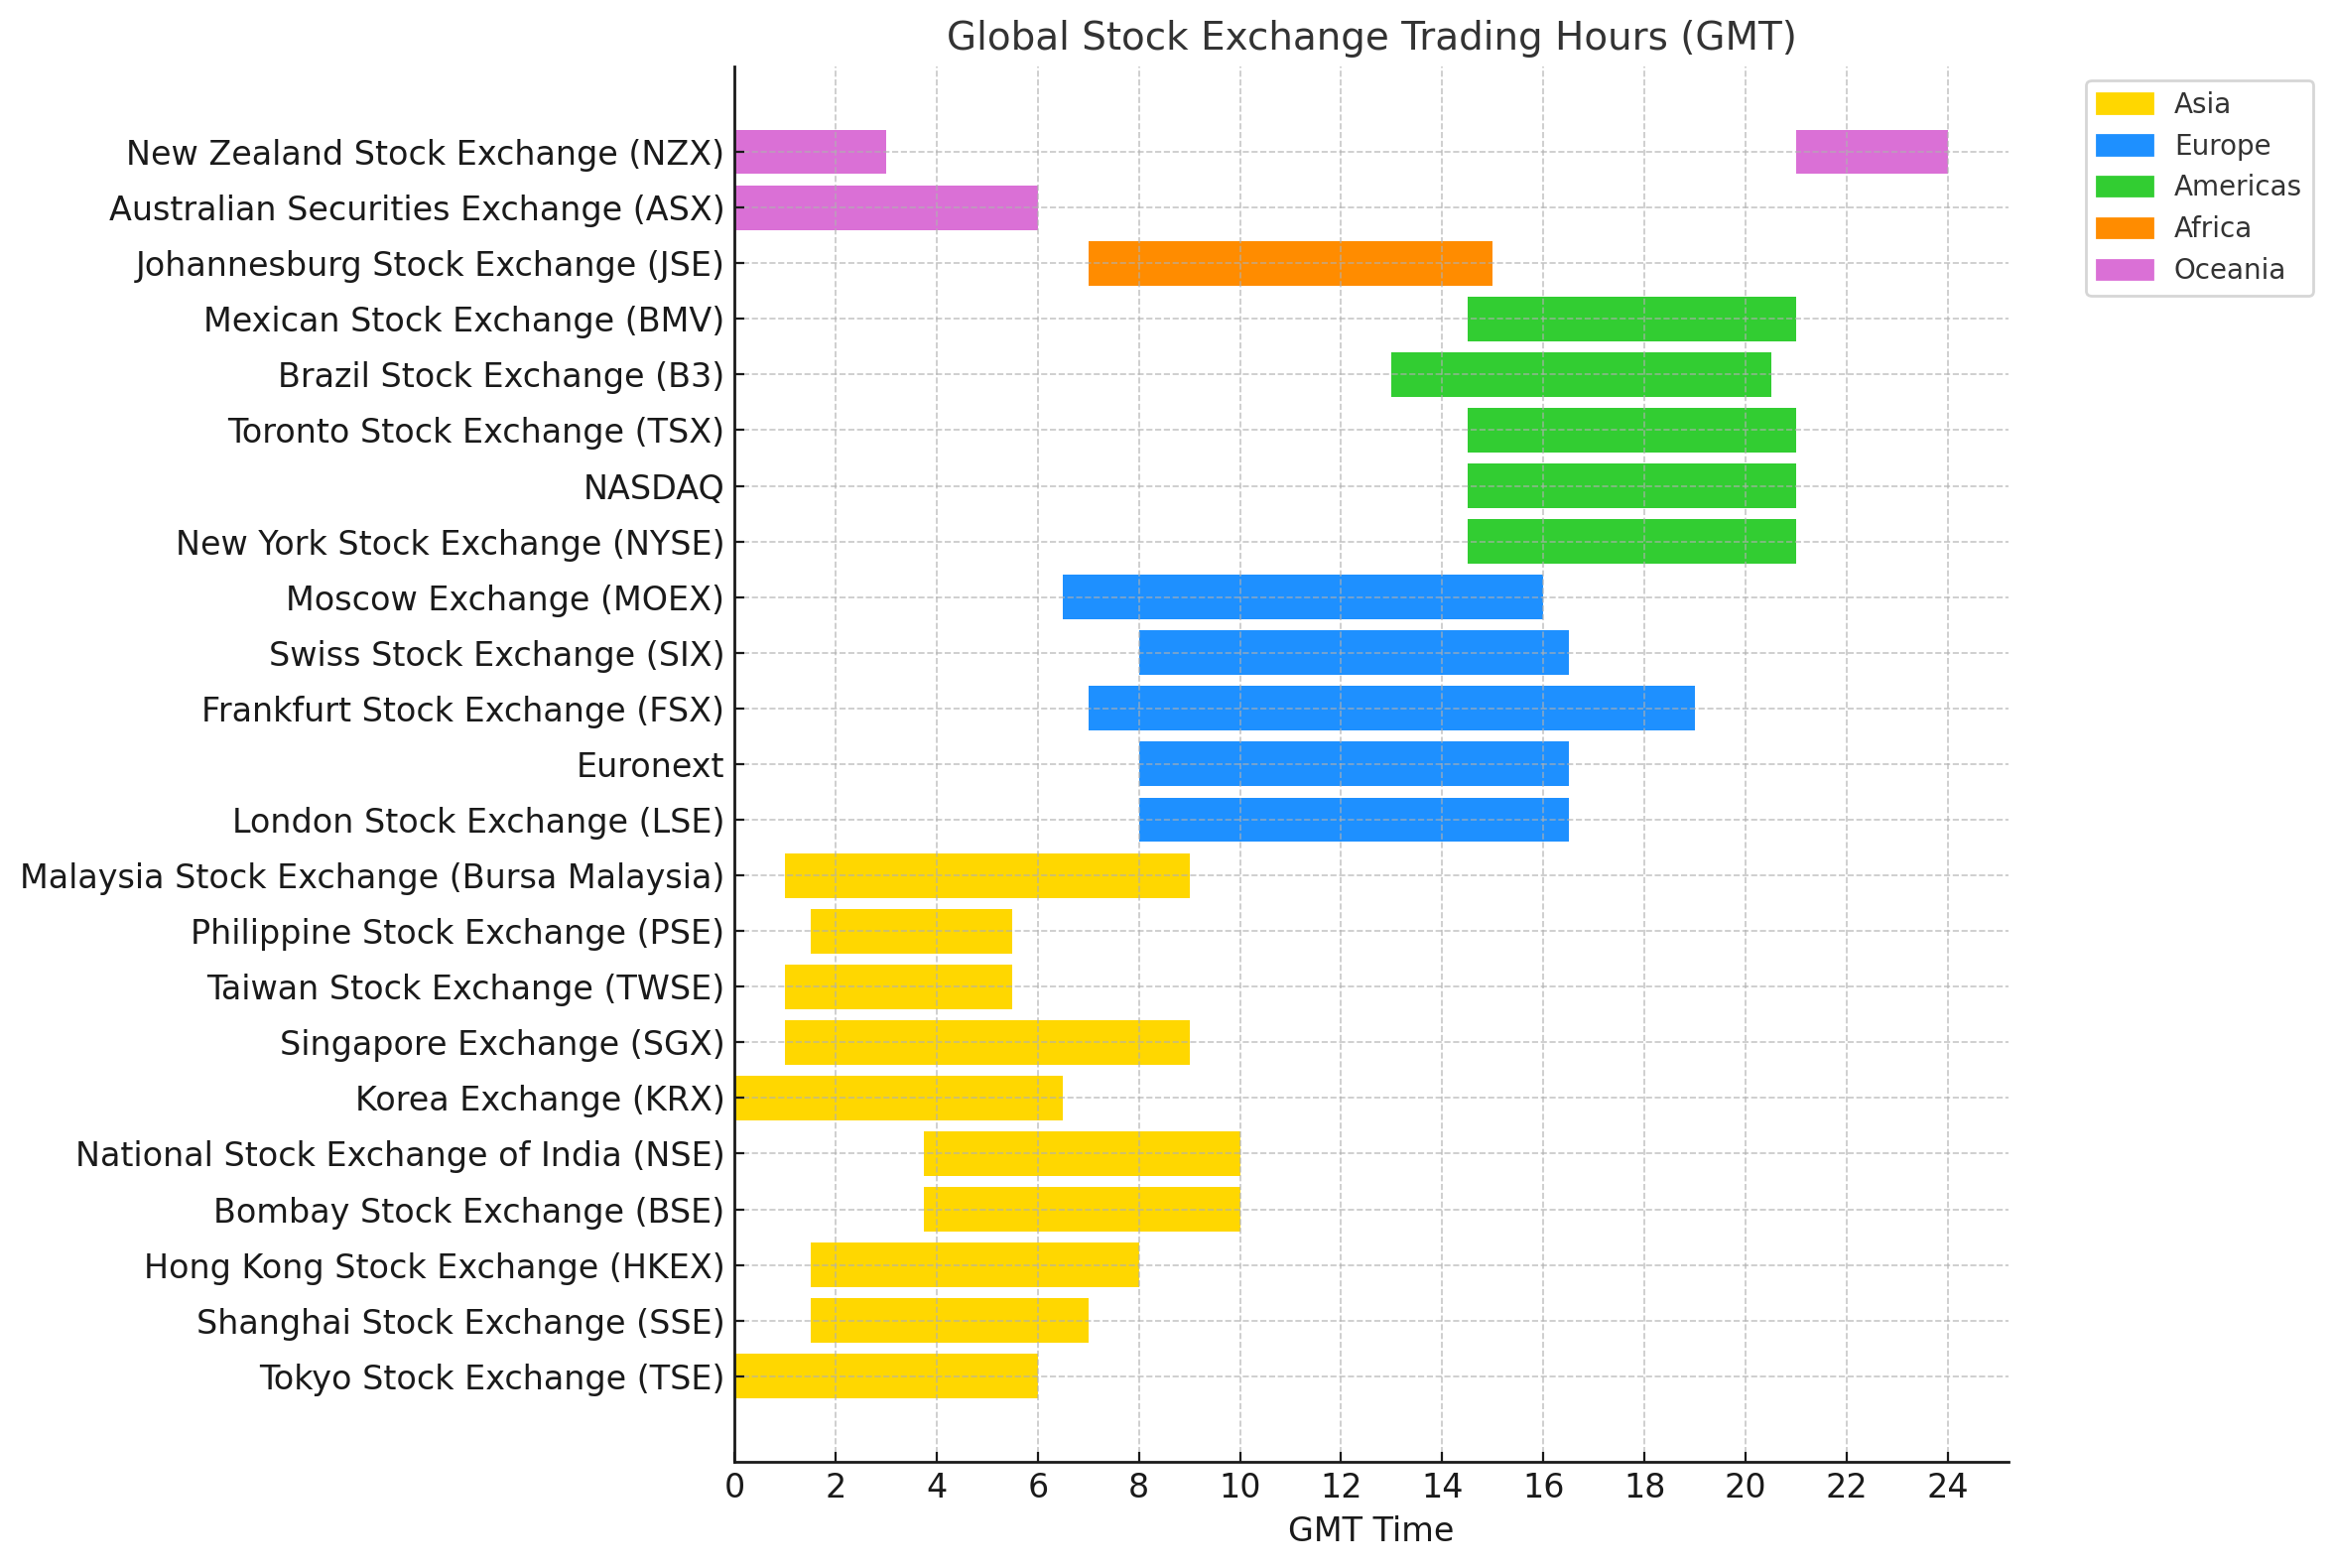Click the Frankfurt Stock Exchange blue bar
The height and width of the screenshot is (1568, 2333).
point(1390,708)
